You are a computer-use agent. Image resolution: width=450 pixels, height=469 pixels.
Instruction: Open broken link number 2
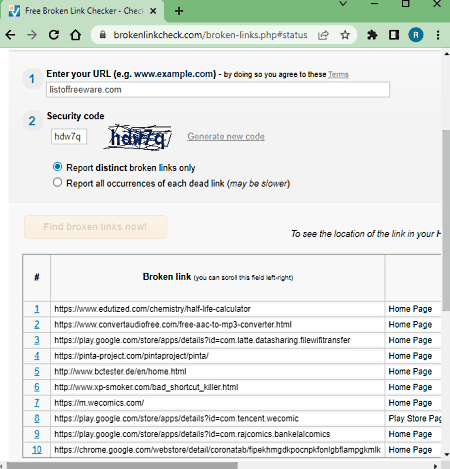(37, 324)
